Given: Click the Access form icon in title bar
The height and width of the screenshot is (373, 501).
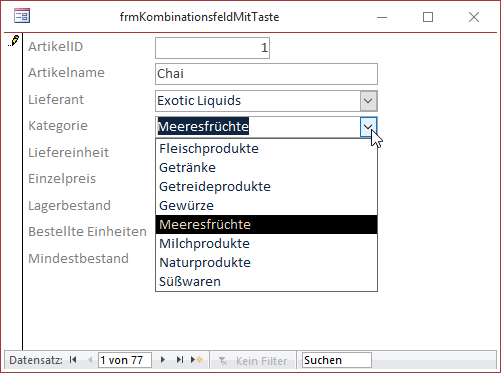Looking at the screenshot, I should (22, 16).
